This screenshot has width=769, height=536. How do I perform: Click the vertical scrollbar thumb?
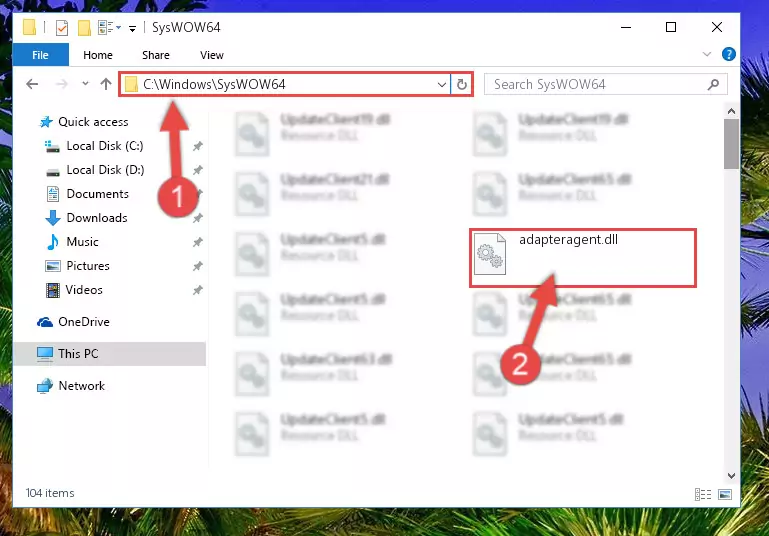(x=731, y=144)
